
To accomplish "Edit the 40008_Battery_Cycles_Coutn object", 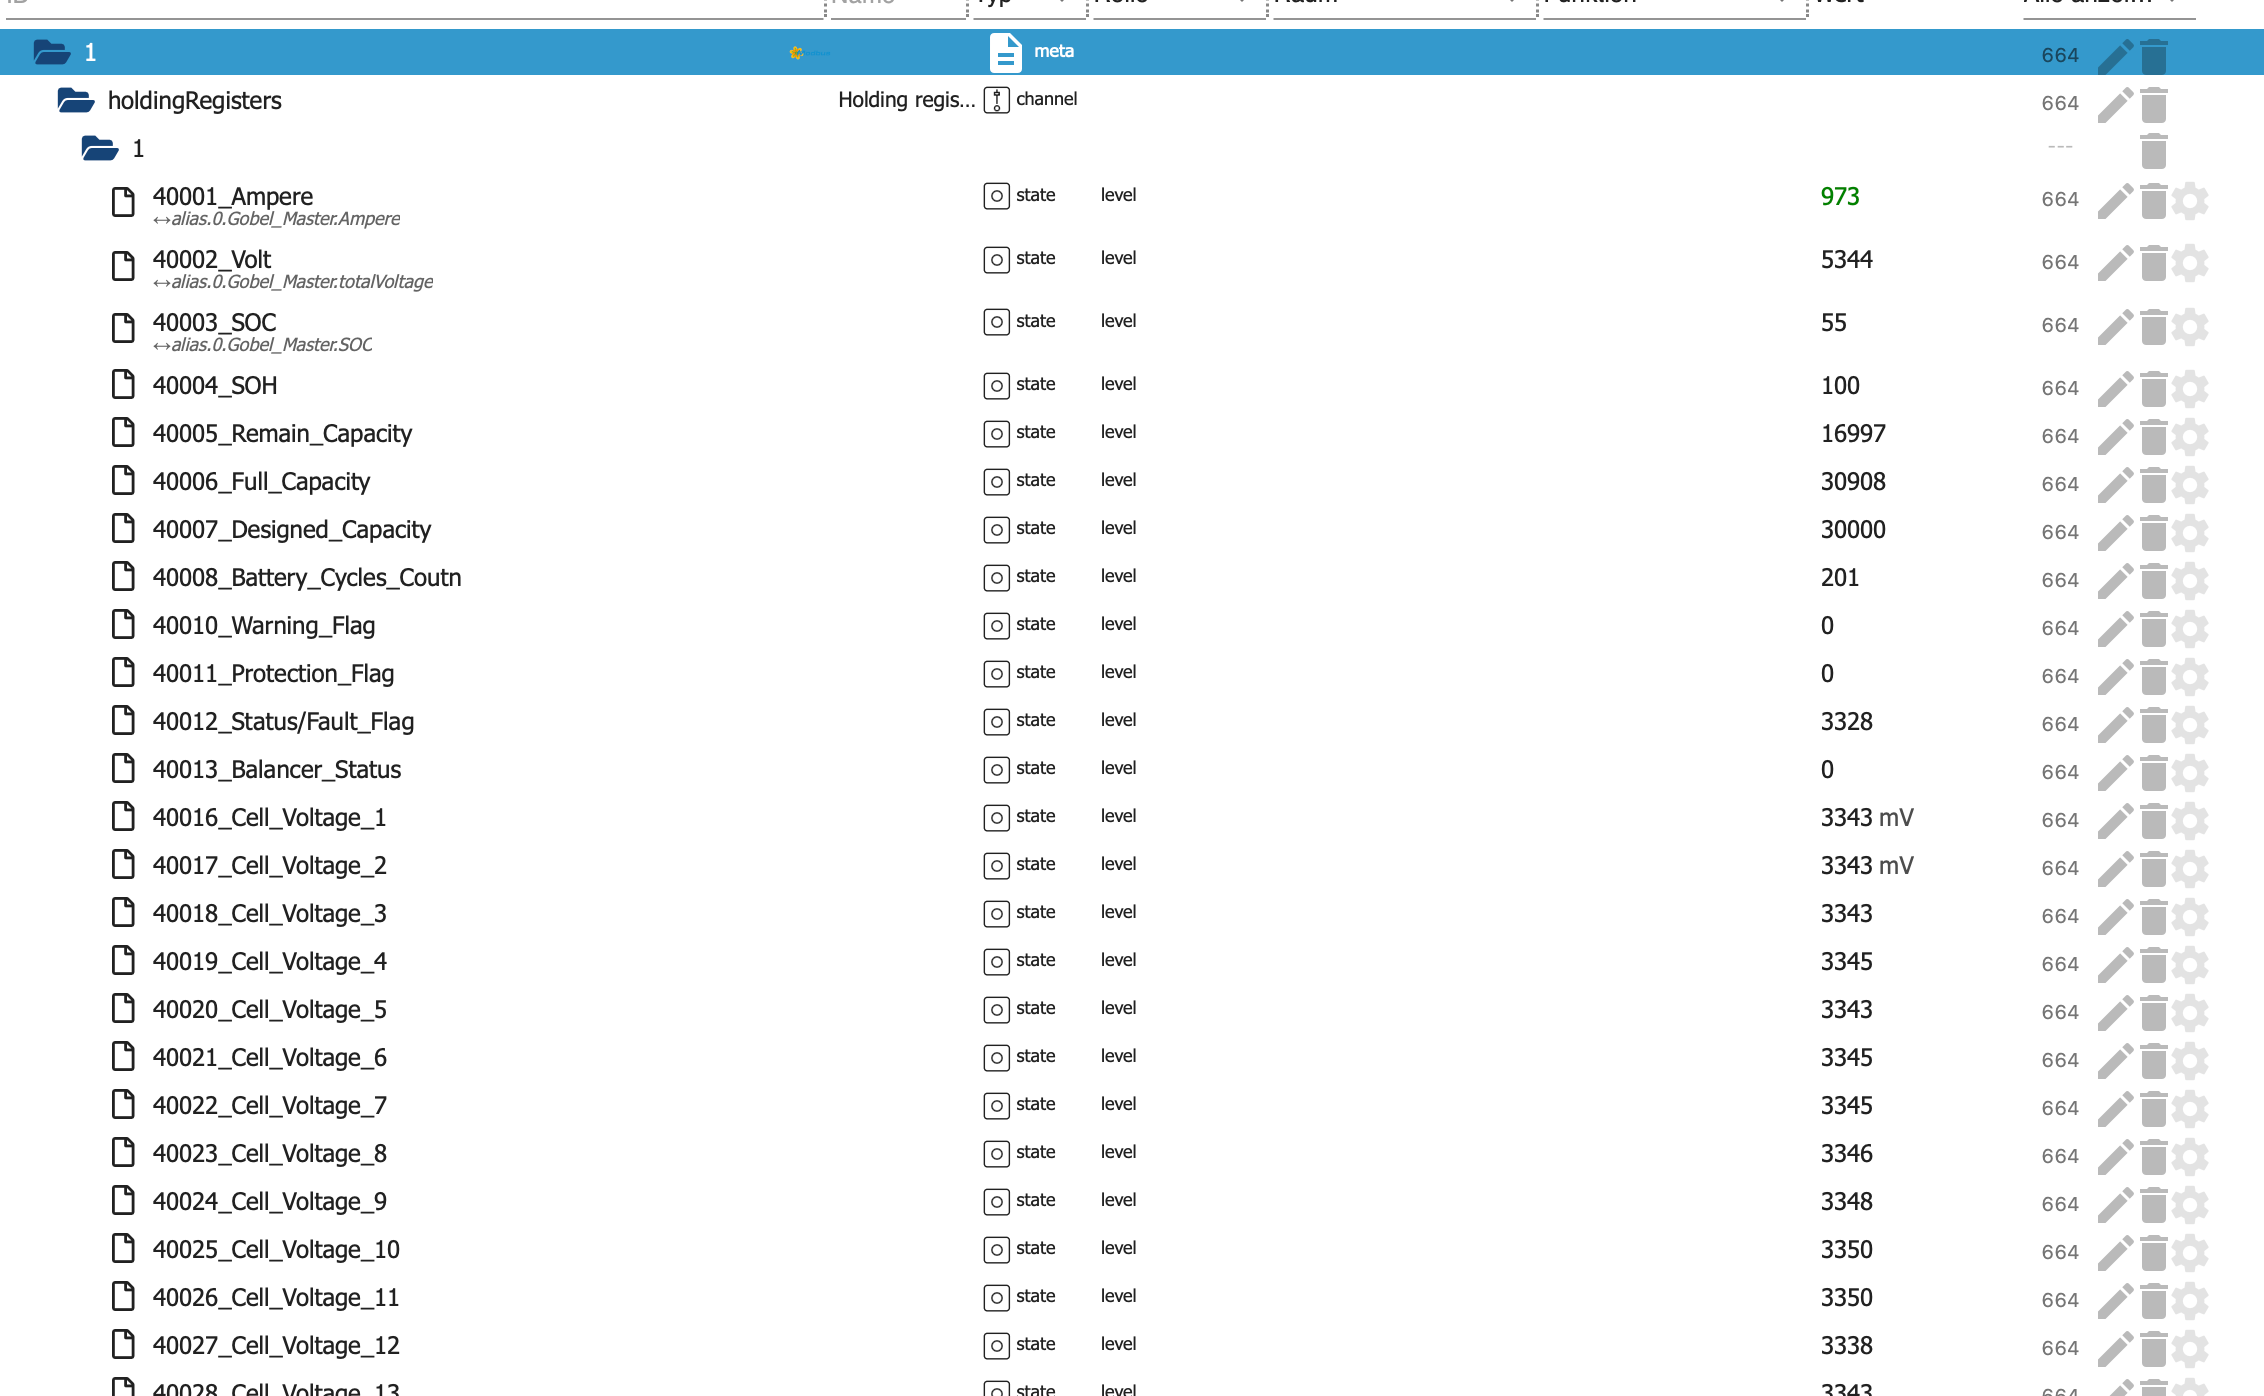I will (2114, 580).
